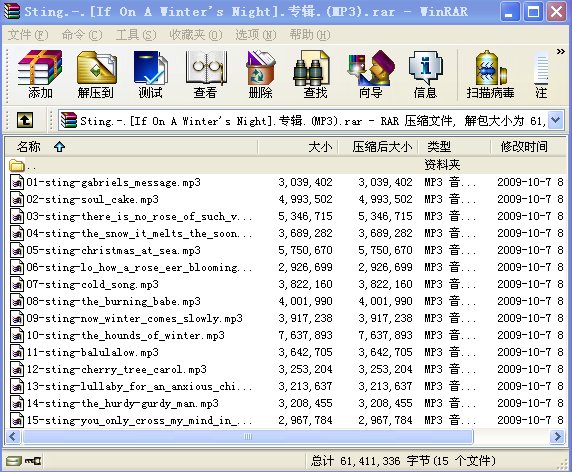This screenshot has width=572, height=472.
Task: Click the horizontal scrollbar thumb
Action: click(248, 437)
